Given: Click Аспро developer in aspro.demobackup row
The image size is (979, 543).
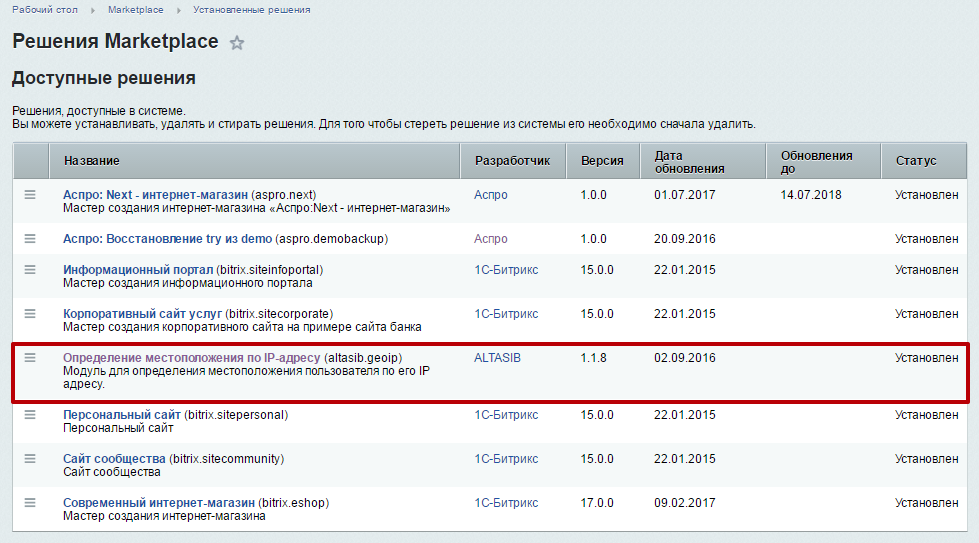Looking at the screenshot, I should point(491,238).
